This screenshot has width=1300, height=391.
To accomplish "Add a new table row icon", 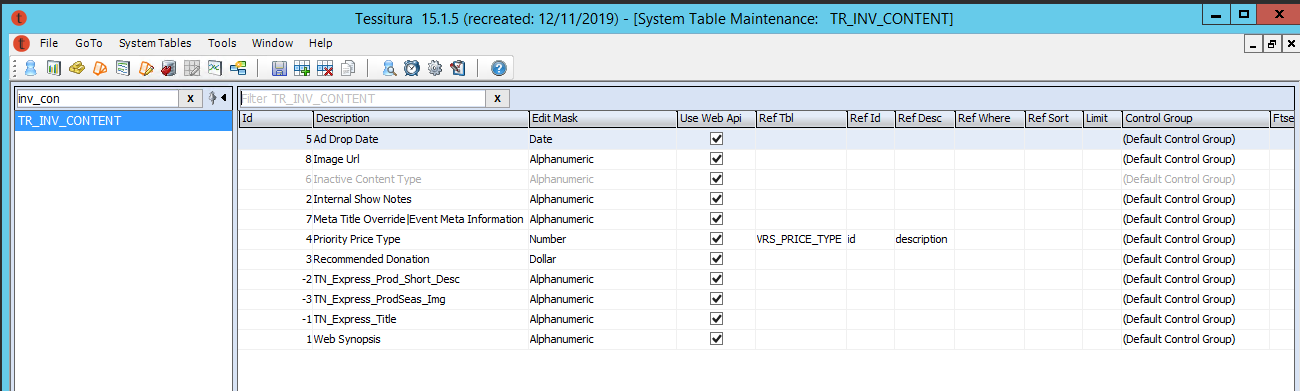I will [302, 68].
